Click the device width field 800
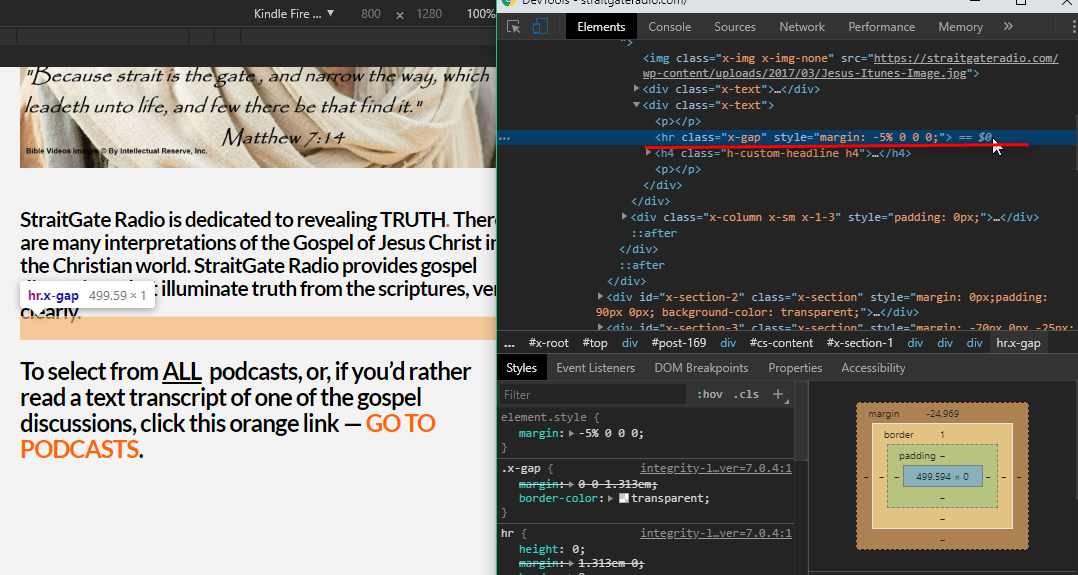1078x575 pixels. (x=371, y=13)
